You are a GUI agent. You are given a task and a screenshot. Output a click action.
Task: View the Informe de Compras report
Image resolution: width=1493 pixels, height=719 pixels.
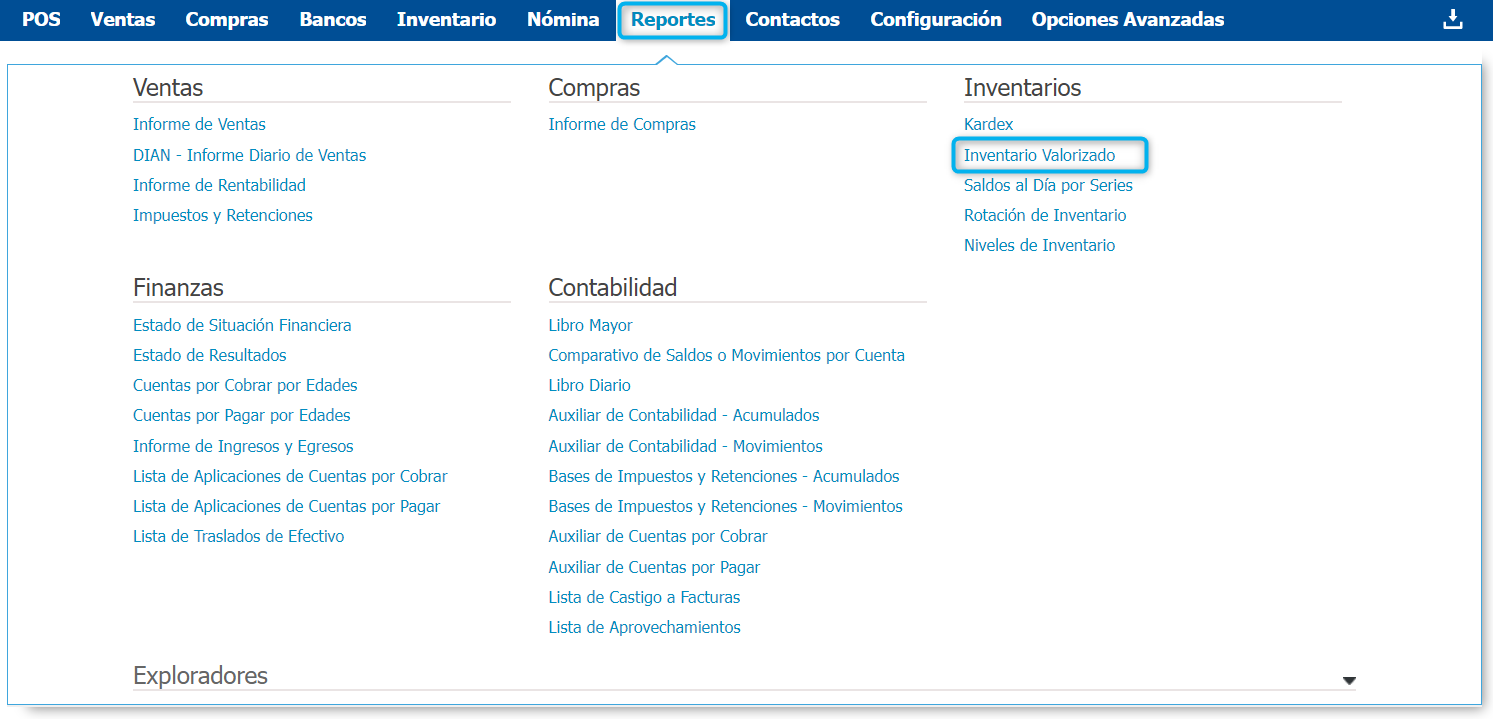click(x=621, y=125)
